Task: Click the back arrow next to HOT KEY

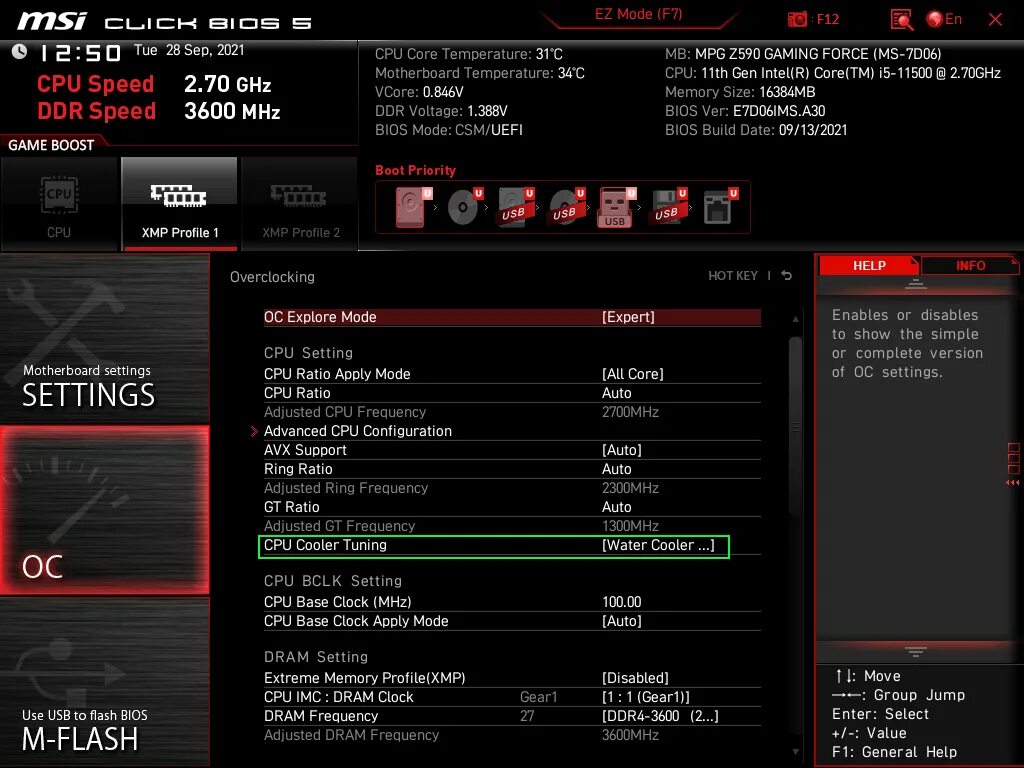Action: tap(787, 276)
